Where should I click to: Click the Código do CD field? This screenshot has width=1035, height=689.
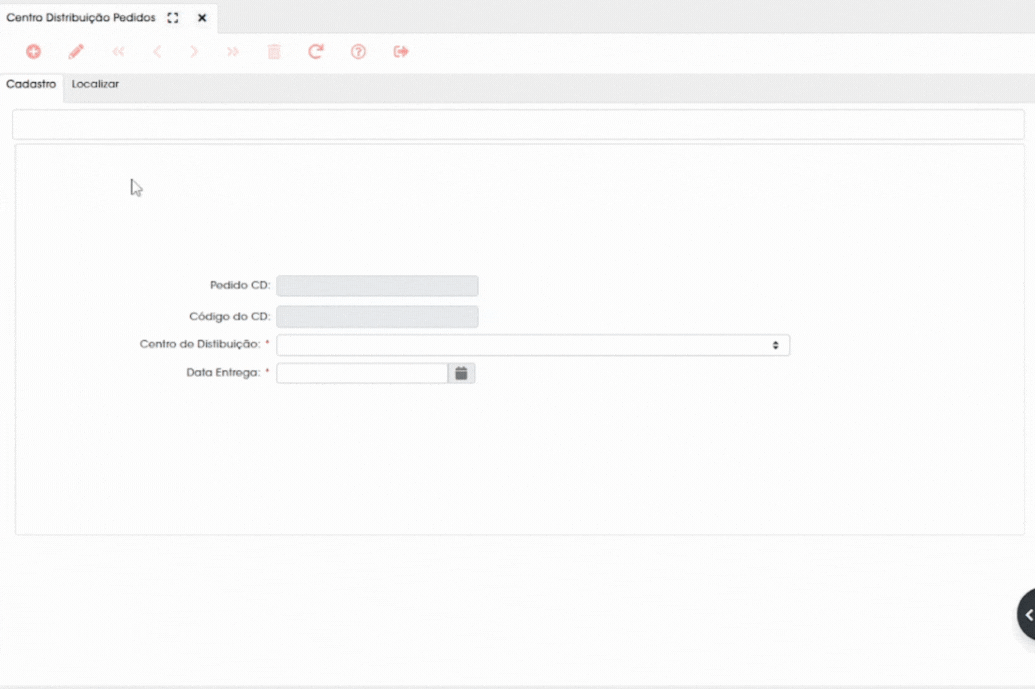tap(377, 317)
